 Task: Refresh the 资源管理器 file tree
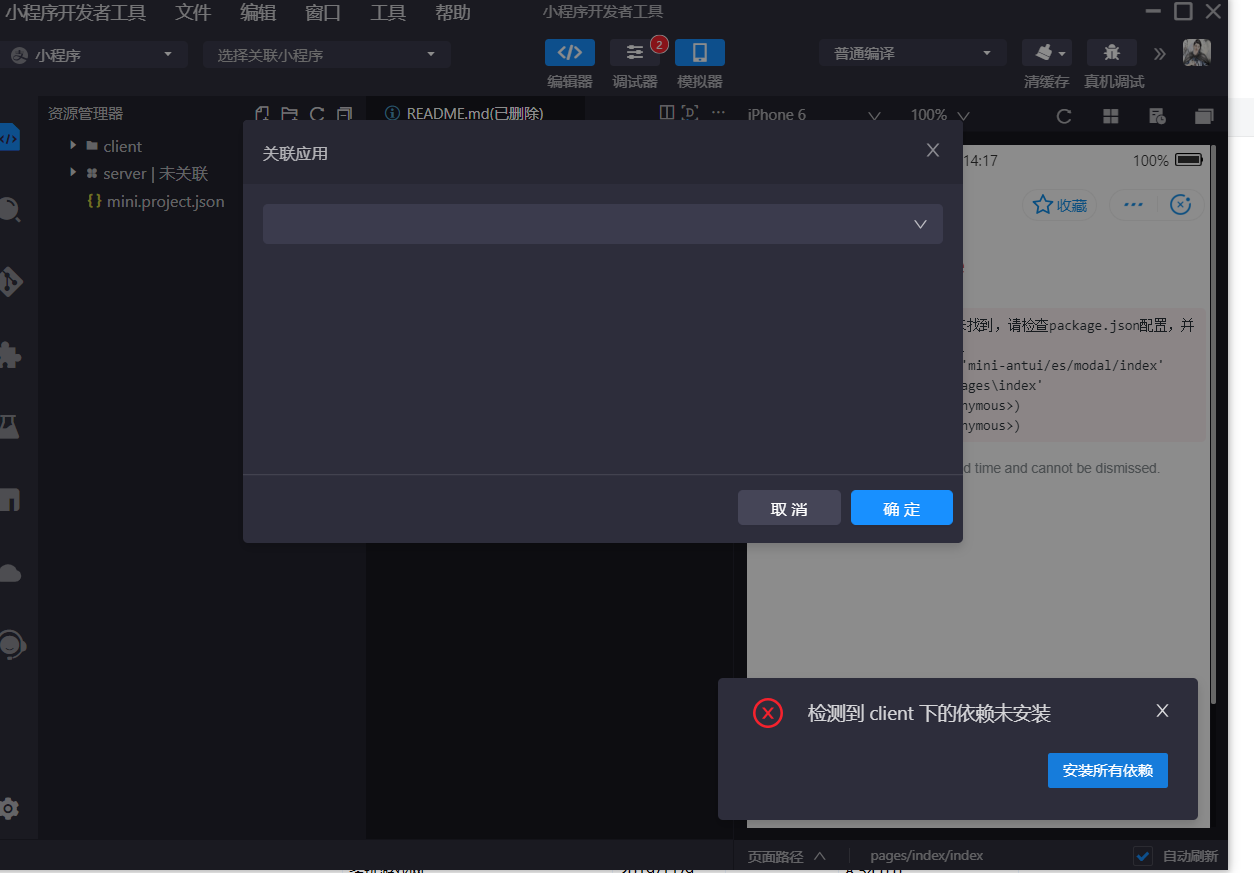[x=317, y=114]
